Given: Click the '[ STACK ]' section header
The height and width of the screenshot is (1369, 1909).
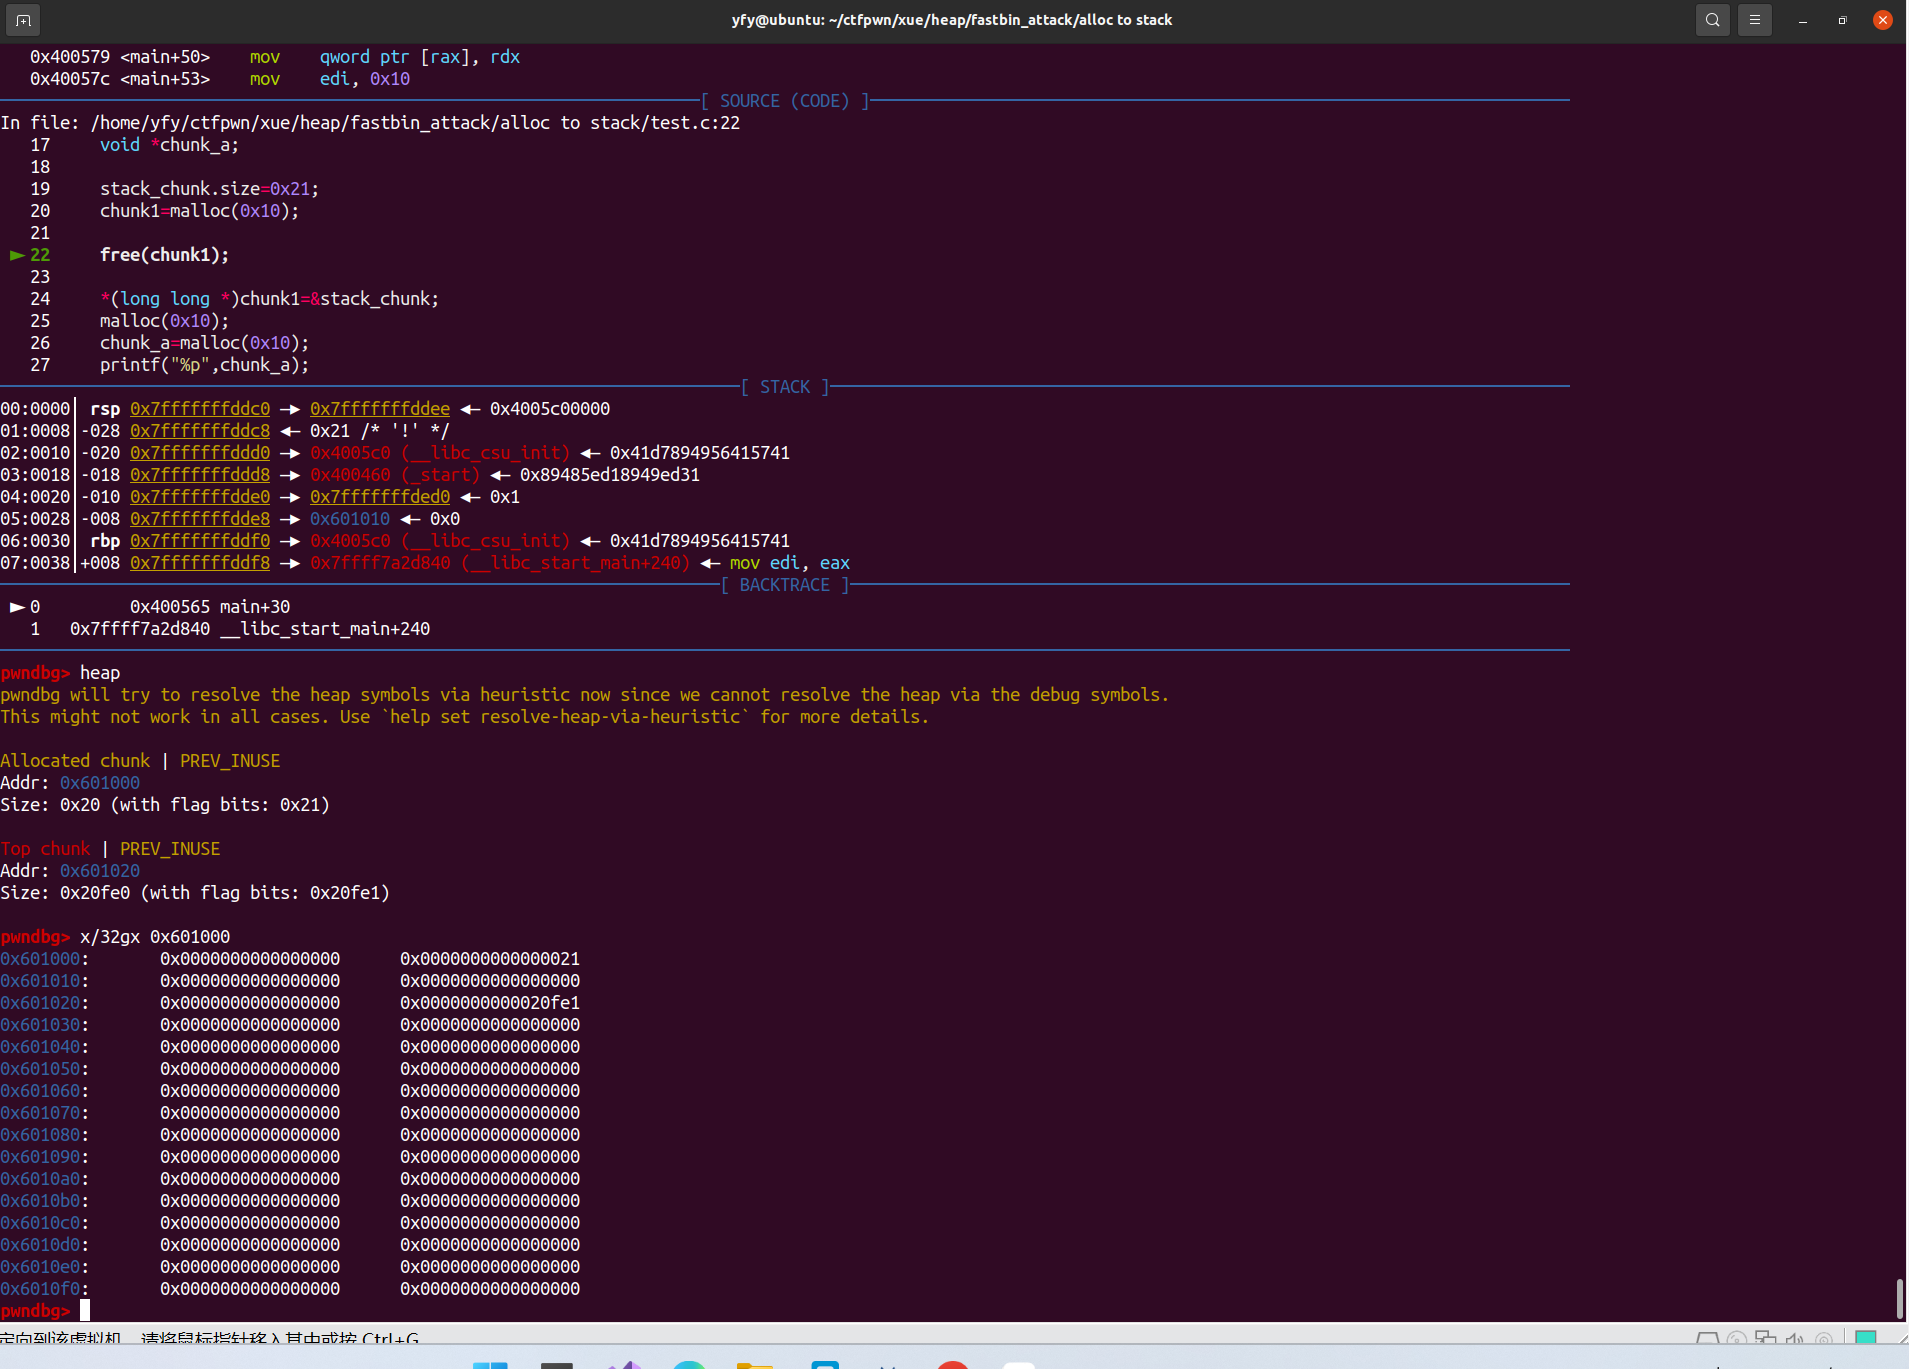Looking at the screenshot, I should 785,387.
